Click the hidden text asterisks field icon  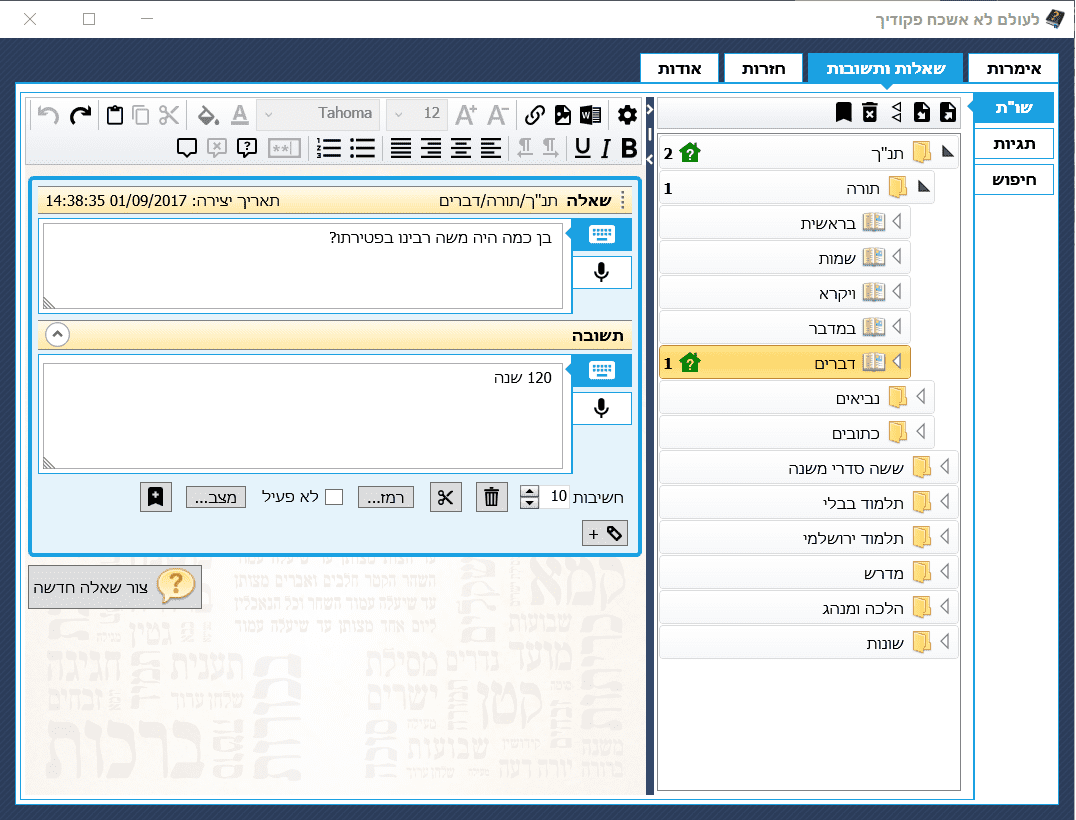(x=284, y=148)
